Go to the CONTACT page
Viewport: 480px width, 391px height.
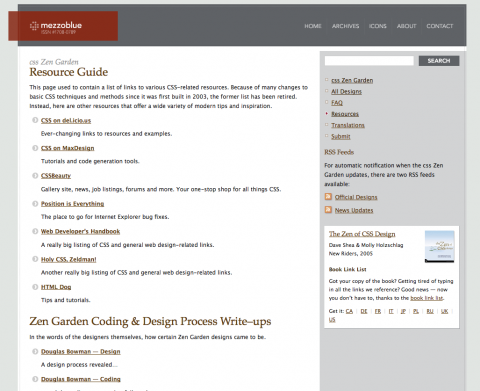440,26
